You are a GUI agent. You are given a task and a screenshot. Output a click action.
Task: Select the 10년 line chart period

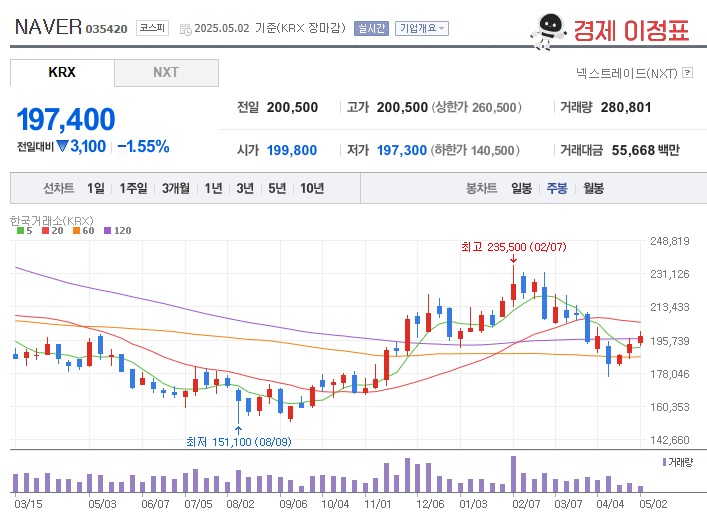(312, 188)
